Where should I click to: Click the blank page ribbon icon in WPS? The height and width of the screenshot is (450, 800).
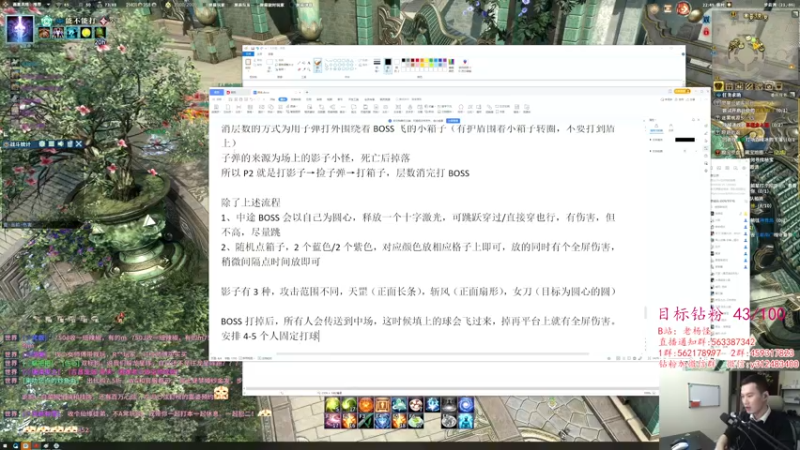pyautogui.click(x=228, y=108)
